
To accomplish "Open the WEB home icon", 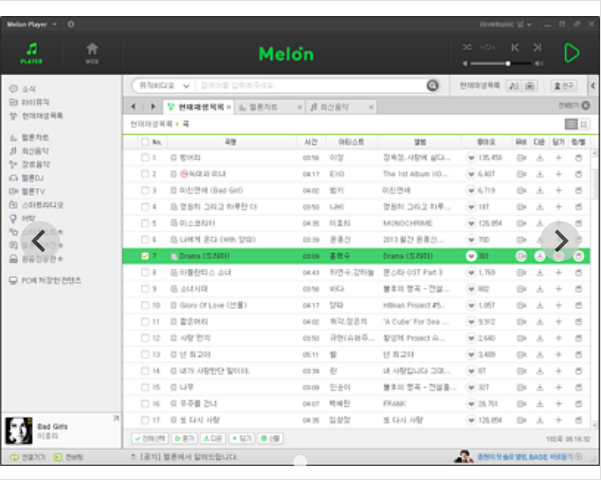I will click(x=92, y=53).
